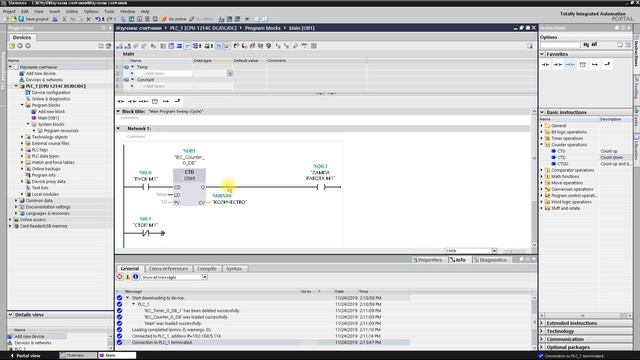This screenshot has width=640, height=360.
Task: Click the Info messages vertical scrollbar
Action: click(x=534, y=322)
